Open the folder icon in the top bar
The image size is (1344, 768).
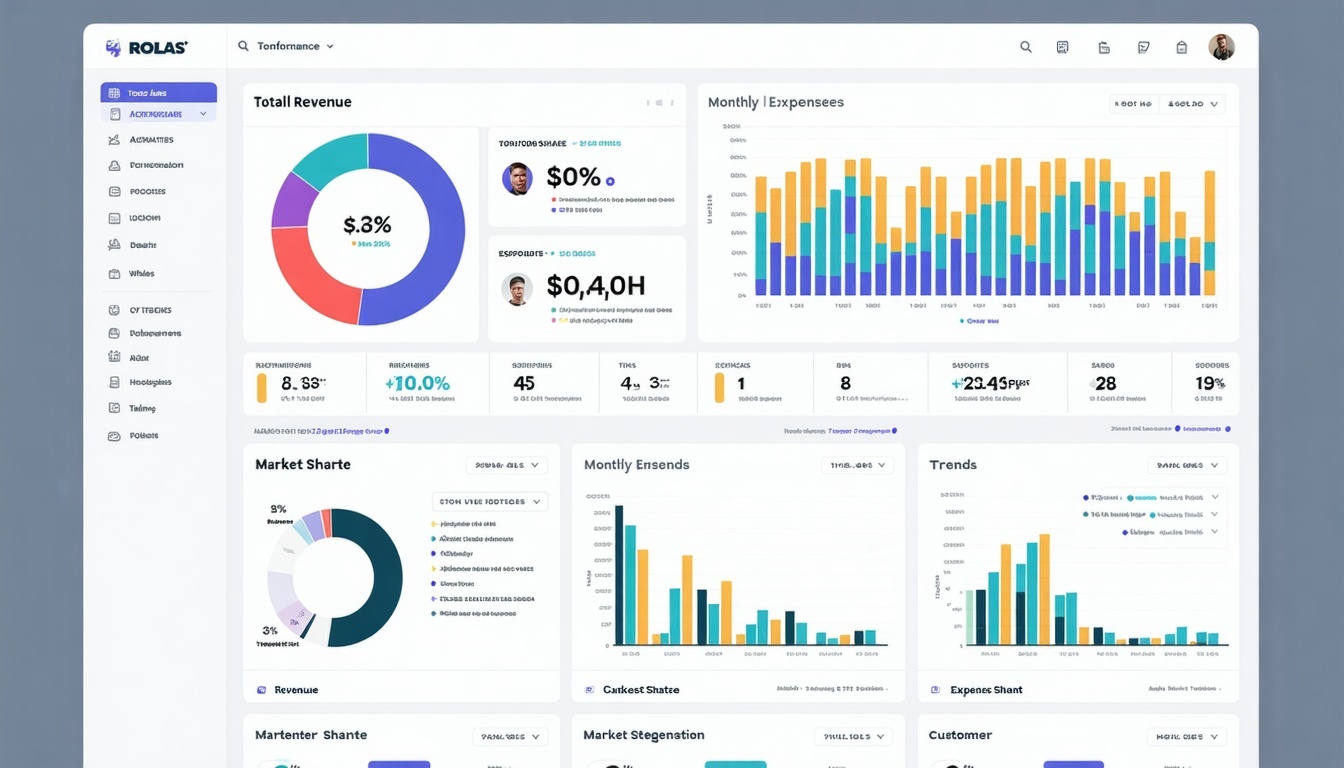[1104, 46]
